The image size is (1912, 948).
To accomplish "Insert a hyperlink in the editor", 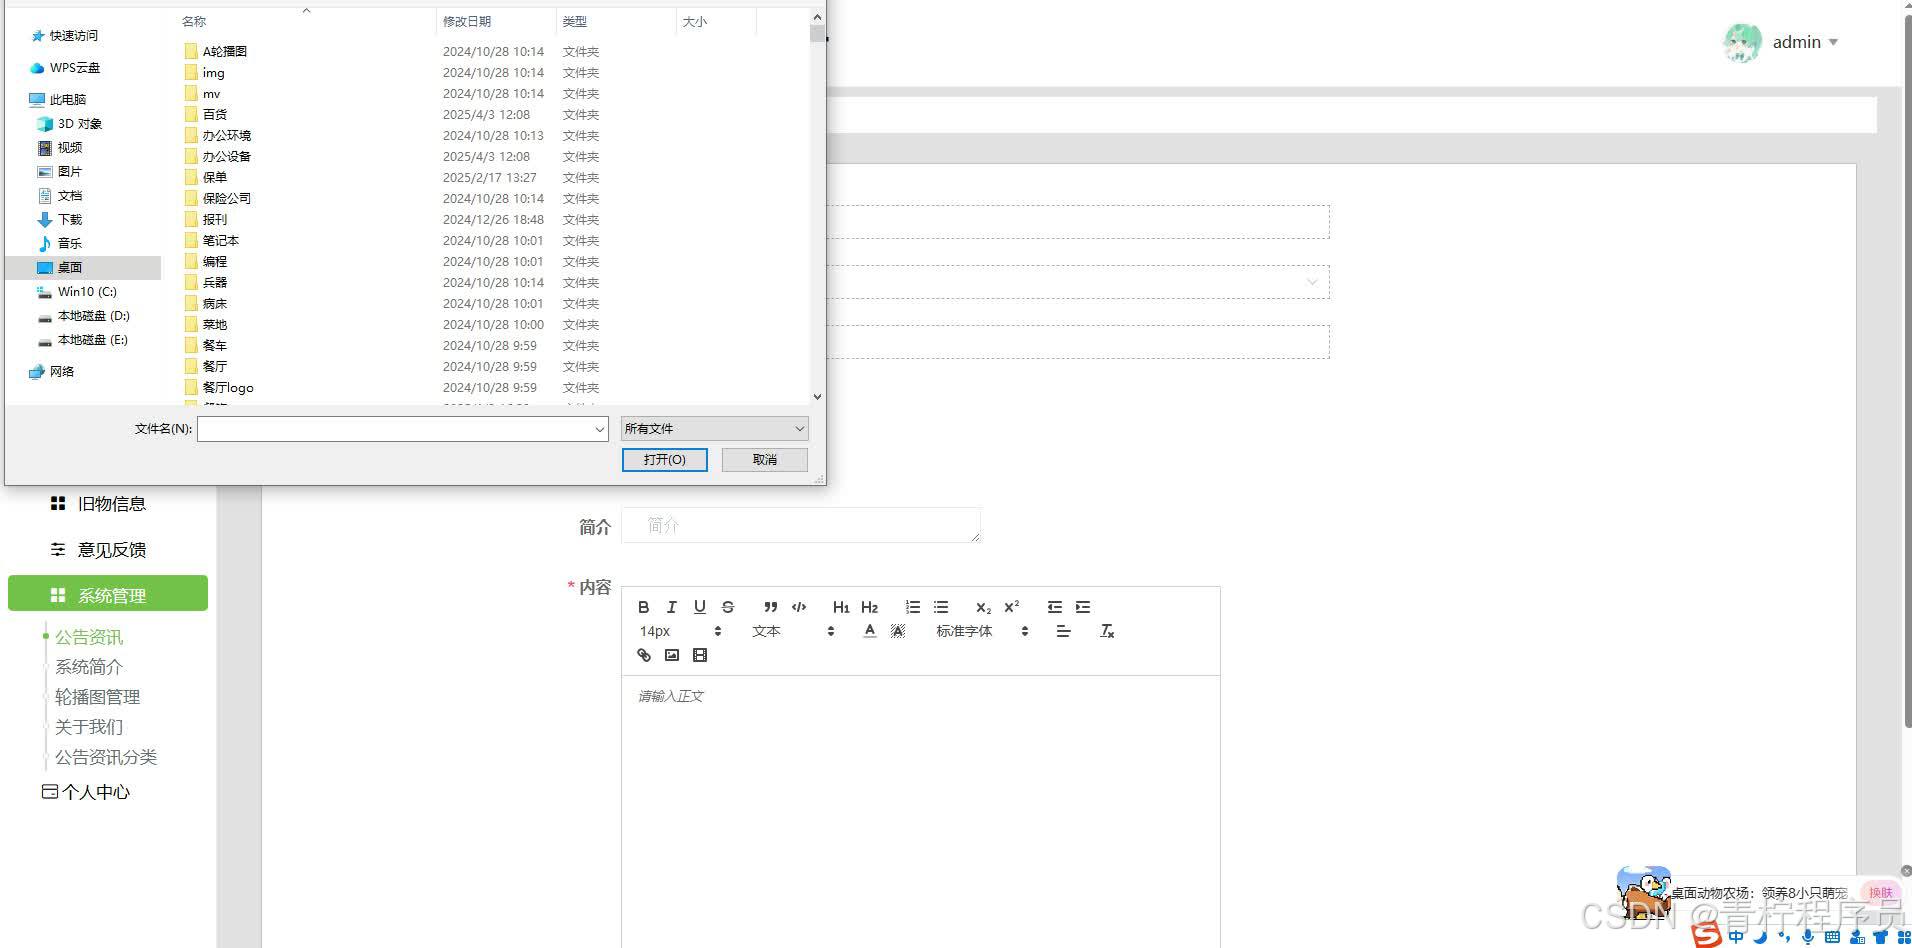I will click(644, 655).
